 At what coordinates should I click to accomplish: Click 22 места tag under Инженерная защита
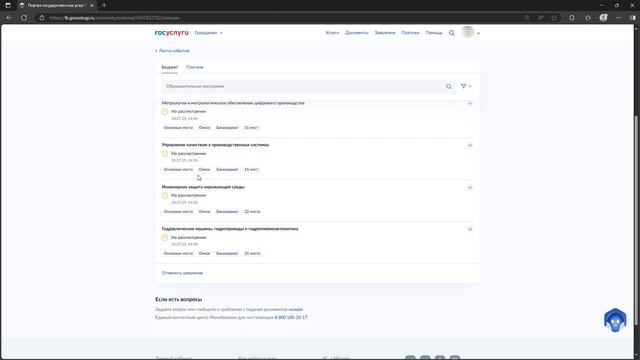(252, 211)
